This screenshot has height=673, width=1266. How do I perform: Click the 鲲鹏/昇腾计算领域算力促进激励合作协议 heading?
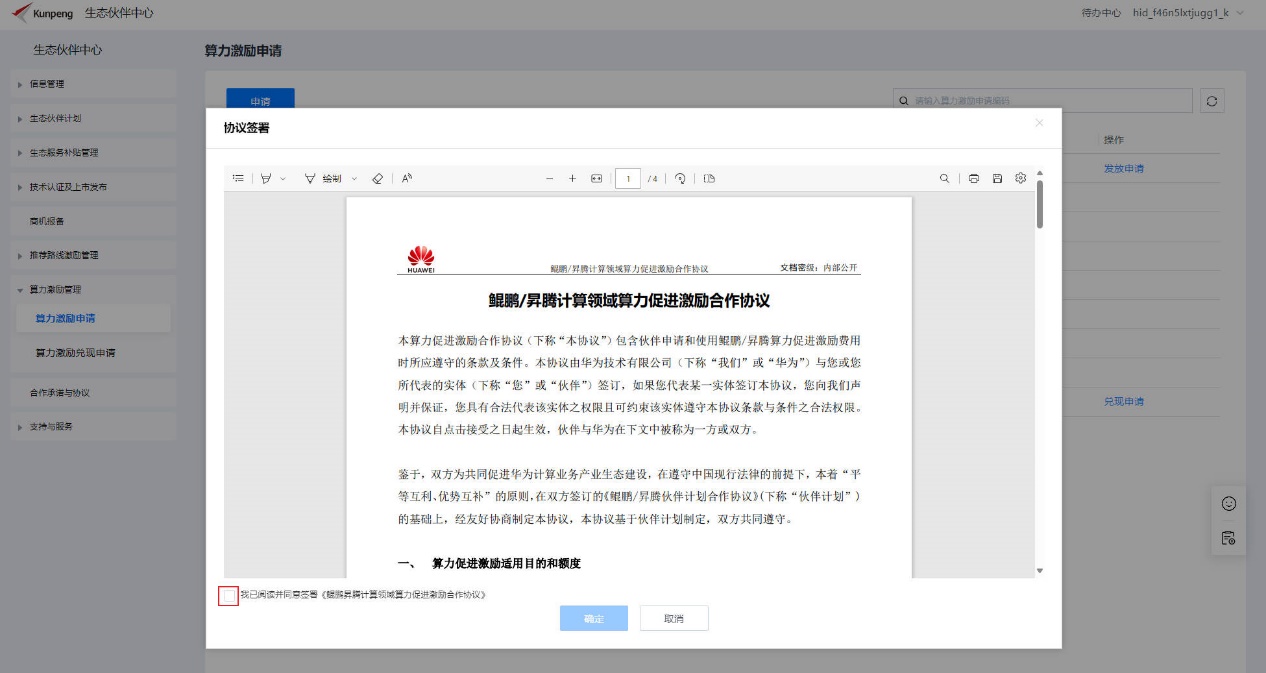click(628, 300)
